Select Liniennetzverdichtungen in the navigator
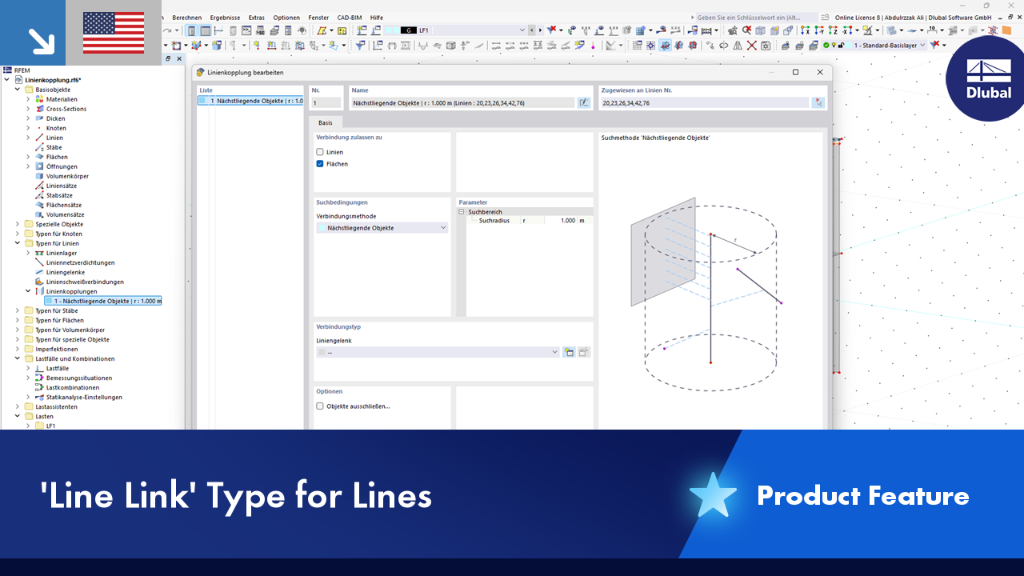Image resolution: width=1024 pixels, height=576 pixels. click(80, 263)
